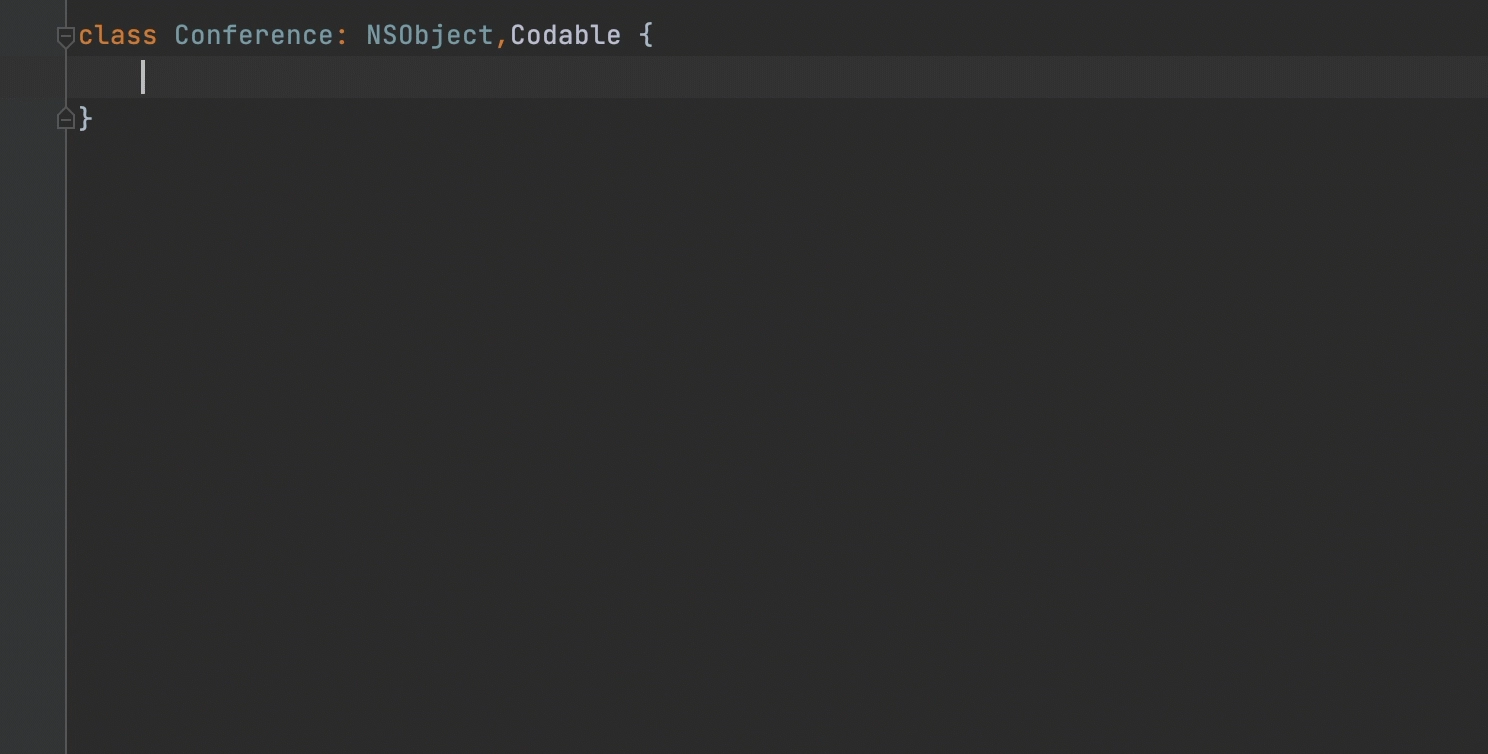Click the space between class and Conference
The width and height of the screenshot is (1488, 754).
click(x=166, y=36)
